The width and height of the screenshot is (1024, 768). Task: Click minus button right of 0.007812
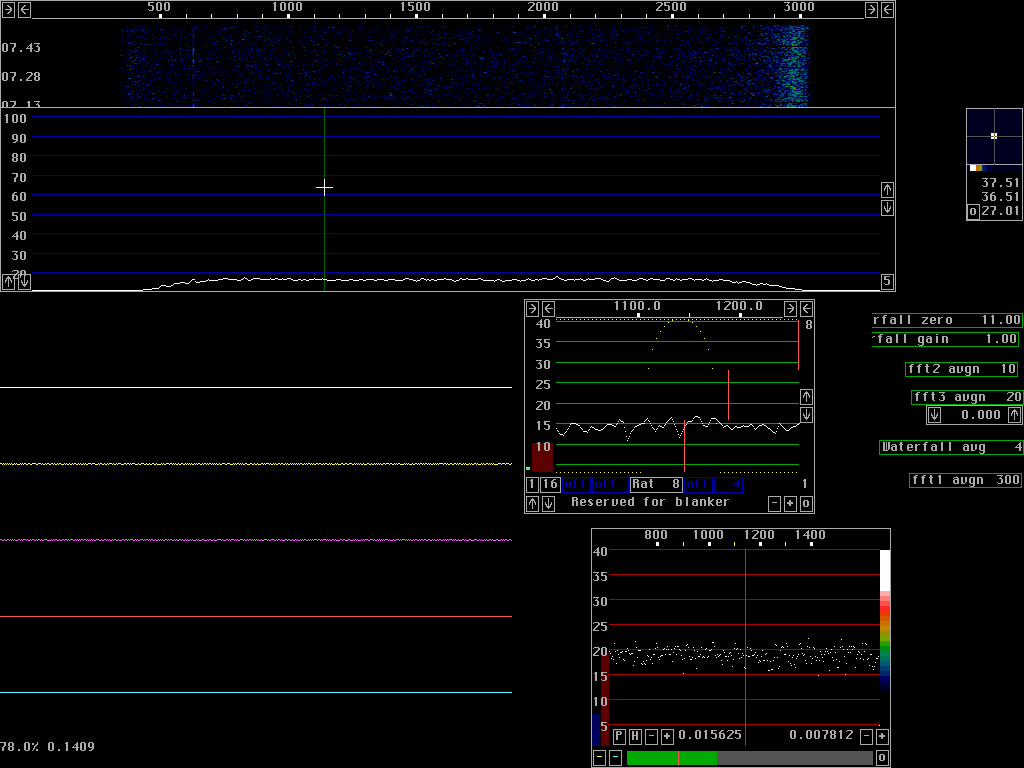click(x=866, y=737)
